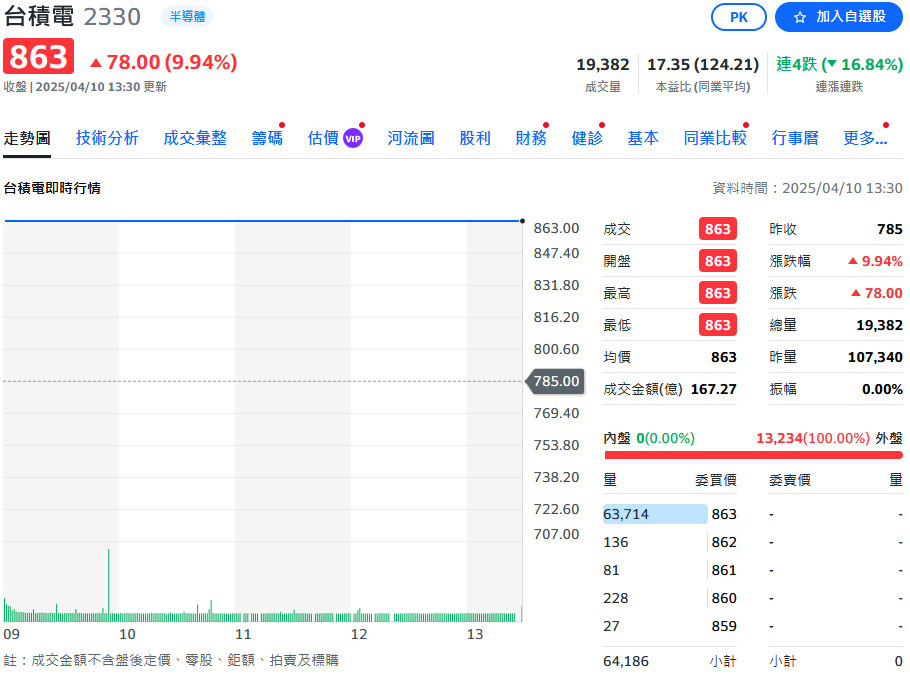Click the bid price 859 row
Viewport: 910px width, 674px height.
pos(670,626)
